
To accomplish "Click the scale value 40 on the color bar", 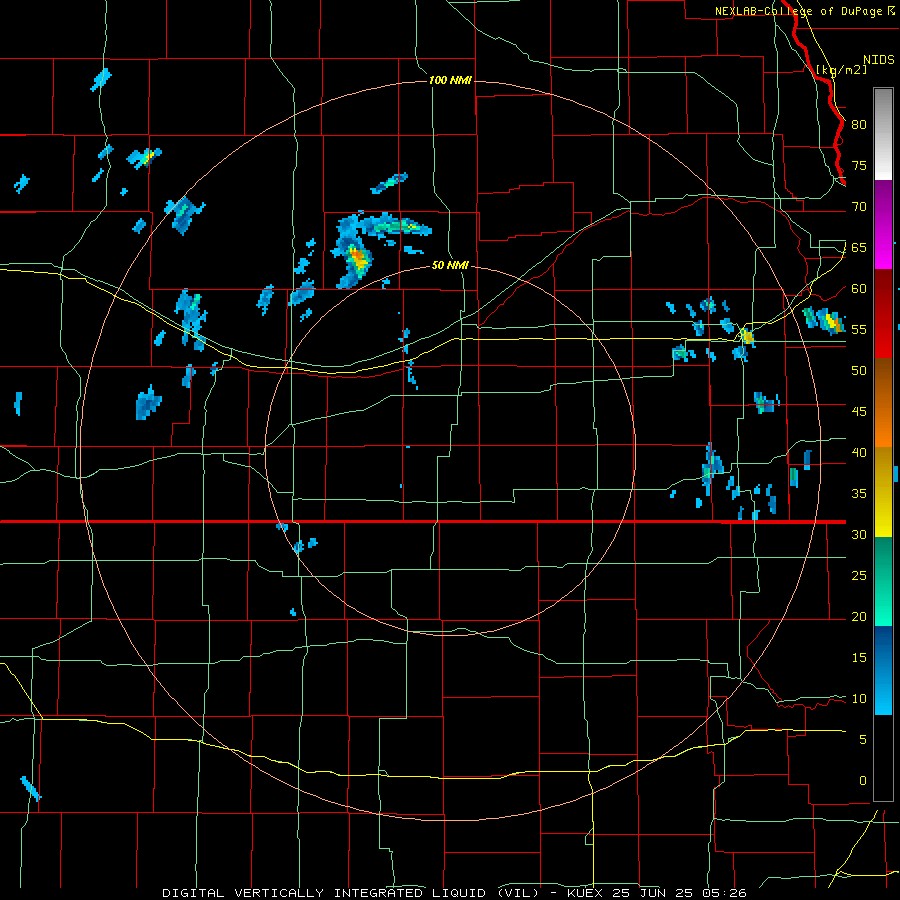I will 859,453.
